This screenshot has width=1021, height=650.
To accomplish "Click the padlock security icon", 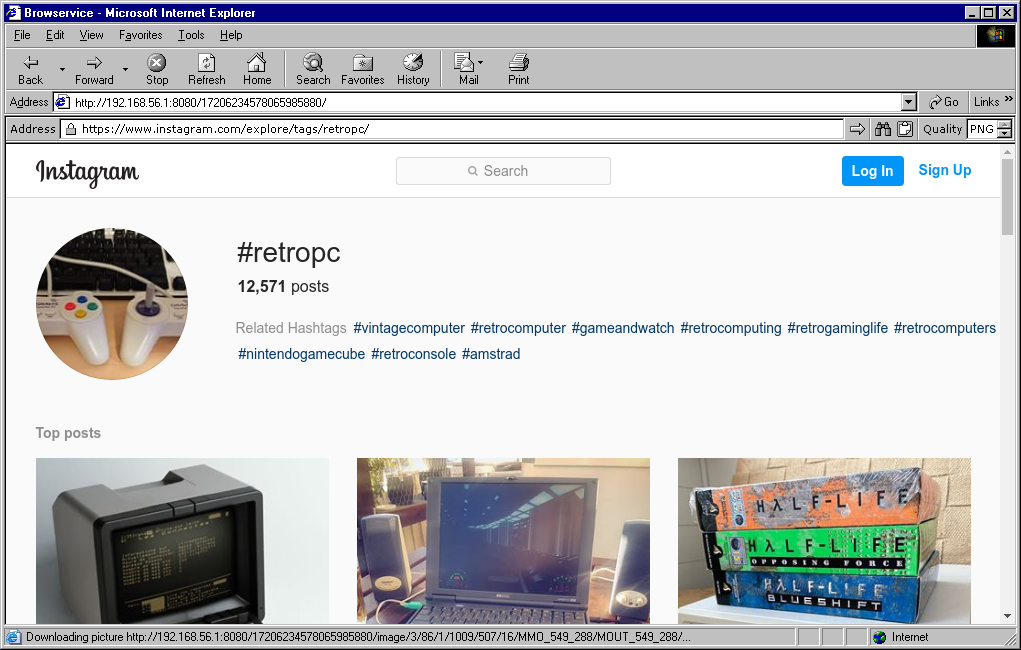I will [x=71, y=129].
